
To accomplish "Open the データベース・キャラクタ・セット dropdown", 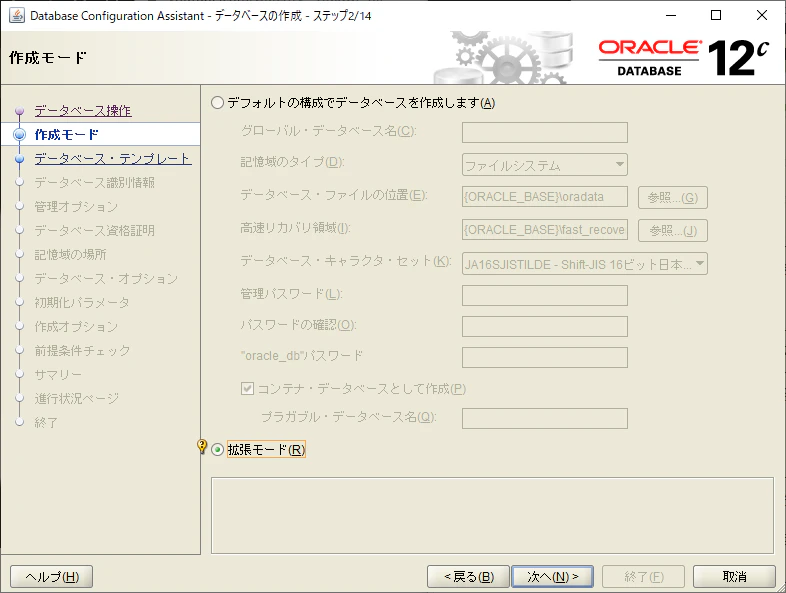I will [x=584, y=264].
